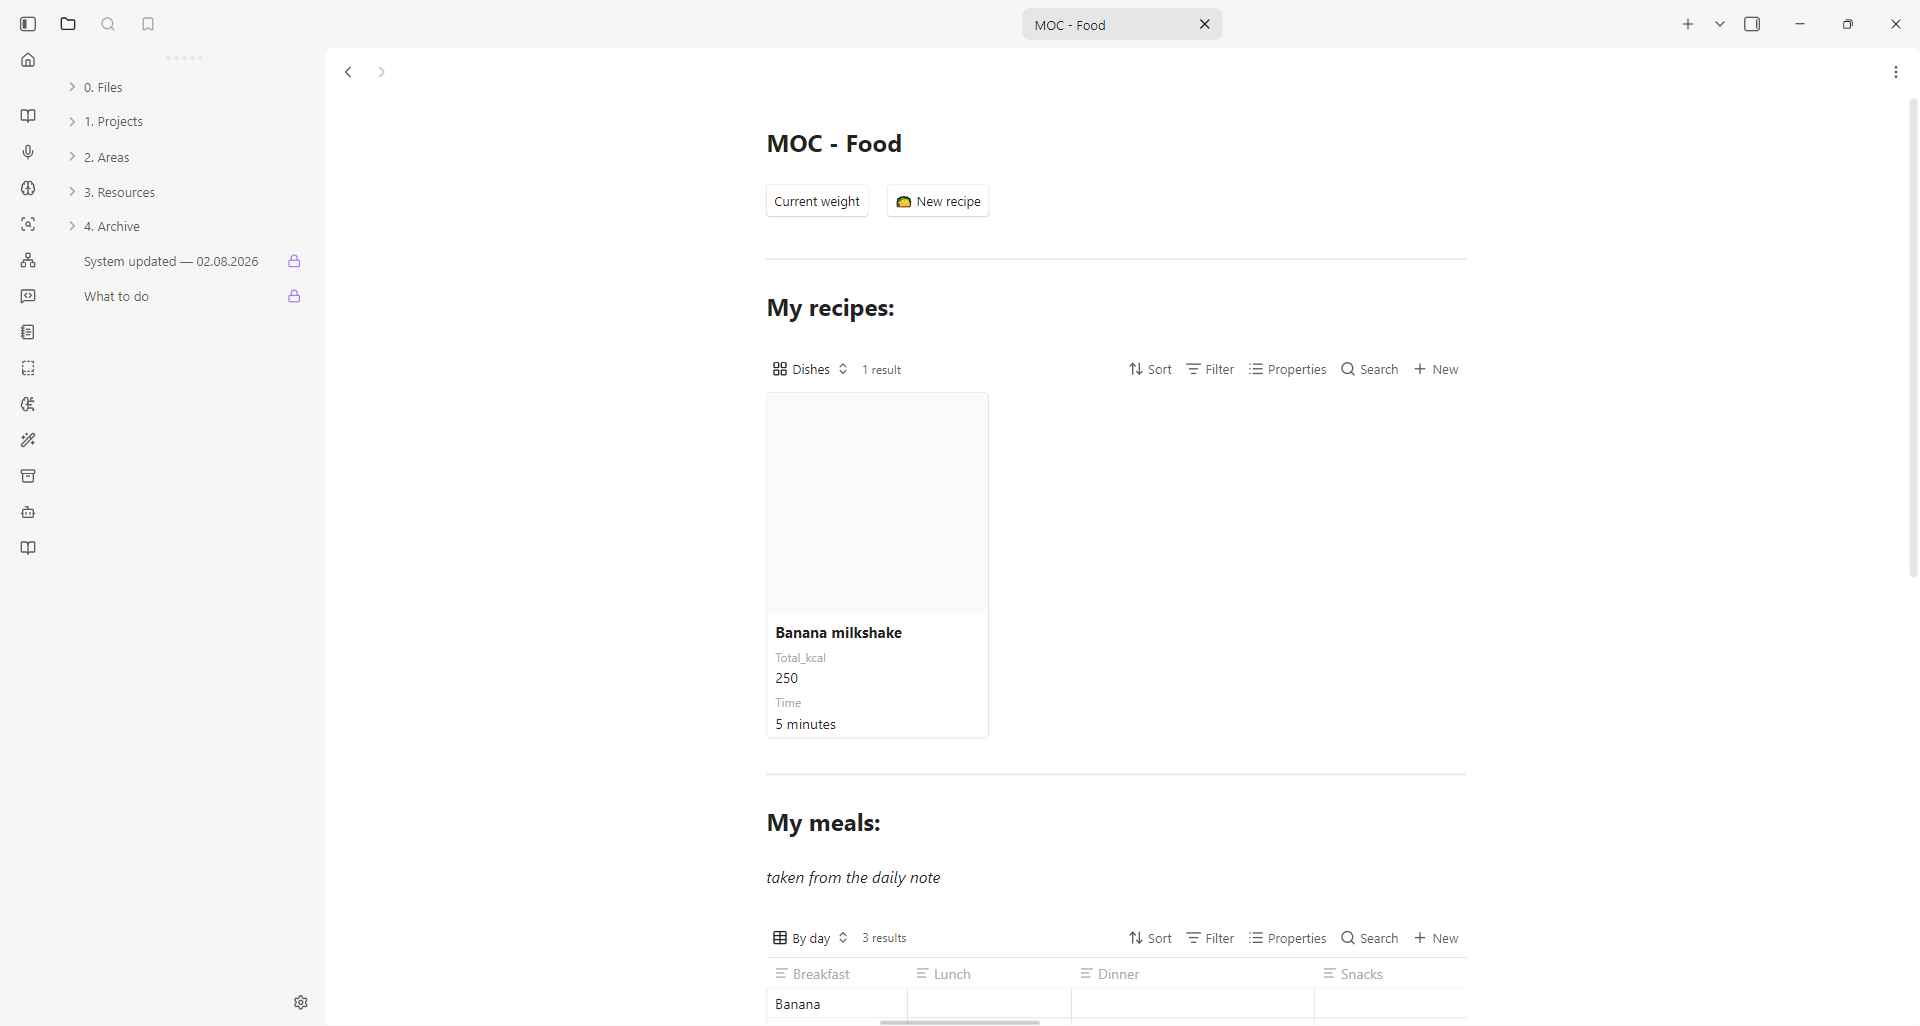Click the brain-circuit ribbon icon
1920x1026 pixels.
(28, 404)
